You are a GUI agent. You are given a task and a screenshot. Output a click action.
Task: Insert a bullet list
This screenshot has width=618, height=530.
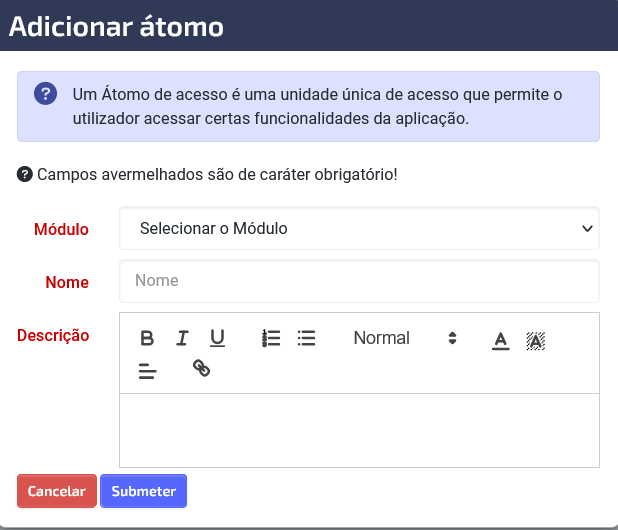(306, 338)
